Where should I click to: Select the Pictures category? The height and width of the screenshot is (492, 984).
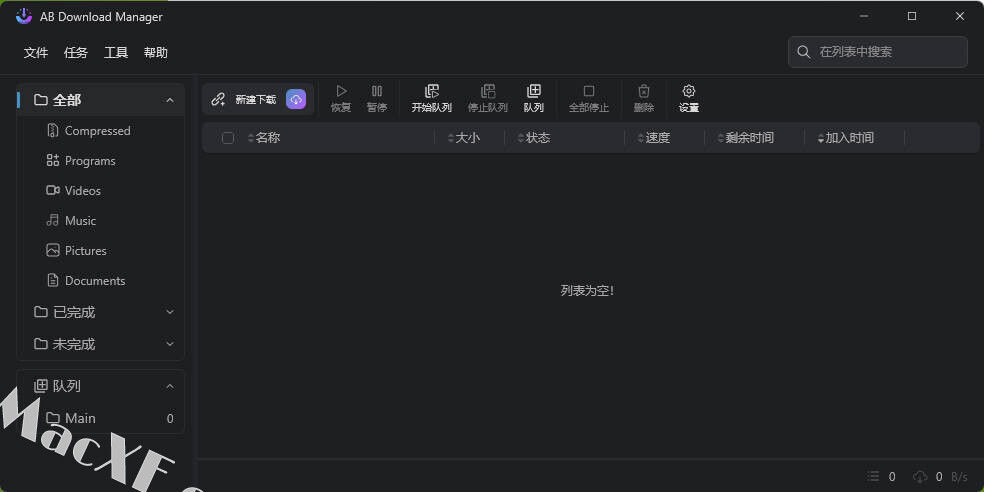(100, 250)
